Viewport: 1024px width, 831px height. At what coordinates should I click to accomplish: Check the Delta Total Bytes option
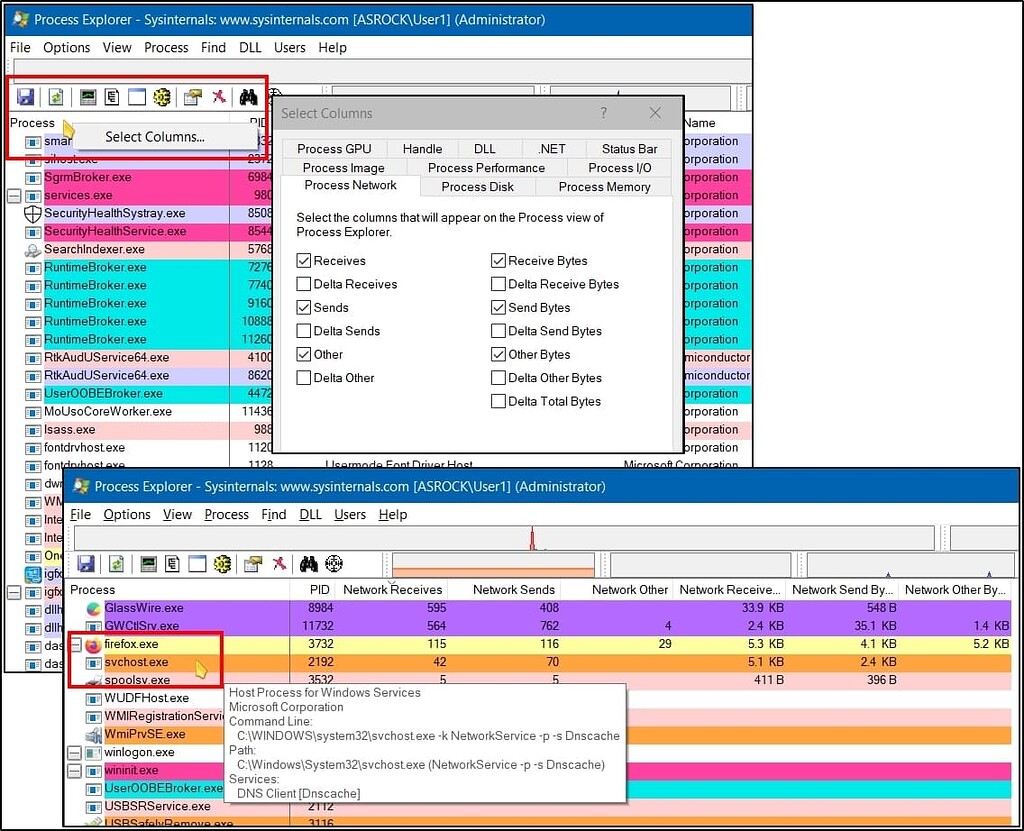pos(498,401)
